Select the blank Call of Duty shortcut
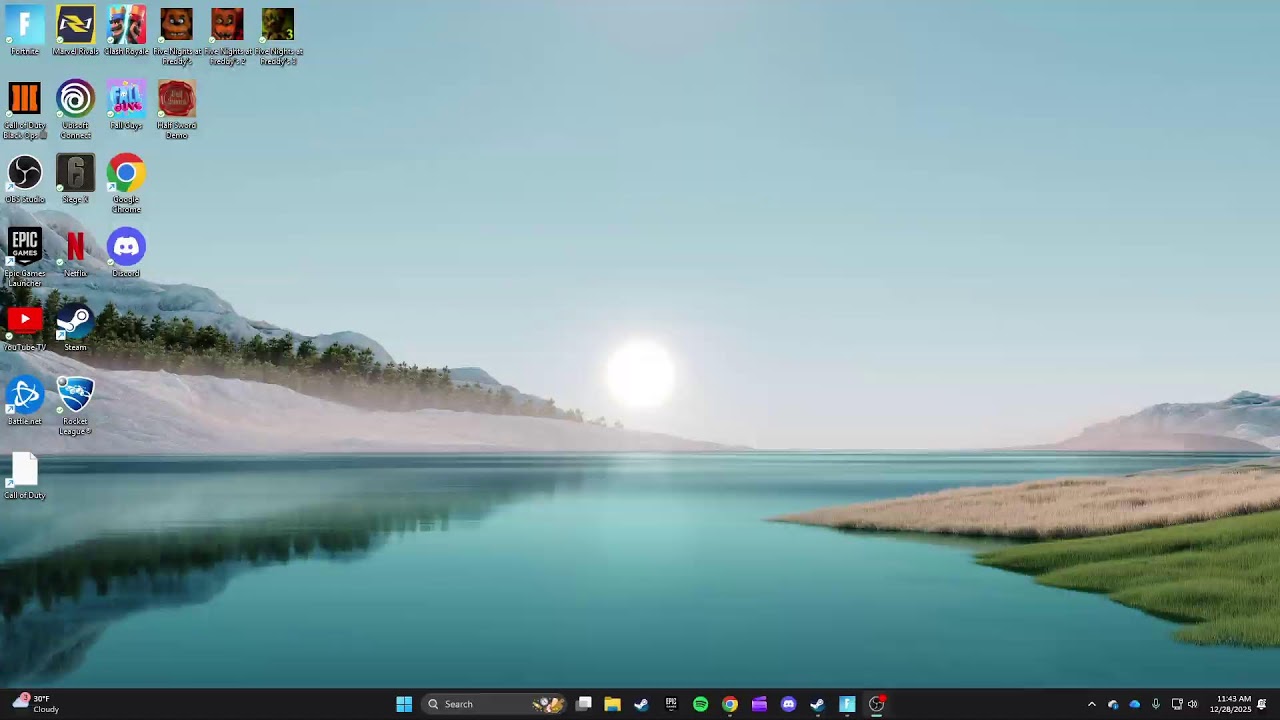The height and width of the screenshot is (720, 1280). [x=25, y=475]
